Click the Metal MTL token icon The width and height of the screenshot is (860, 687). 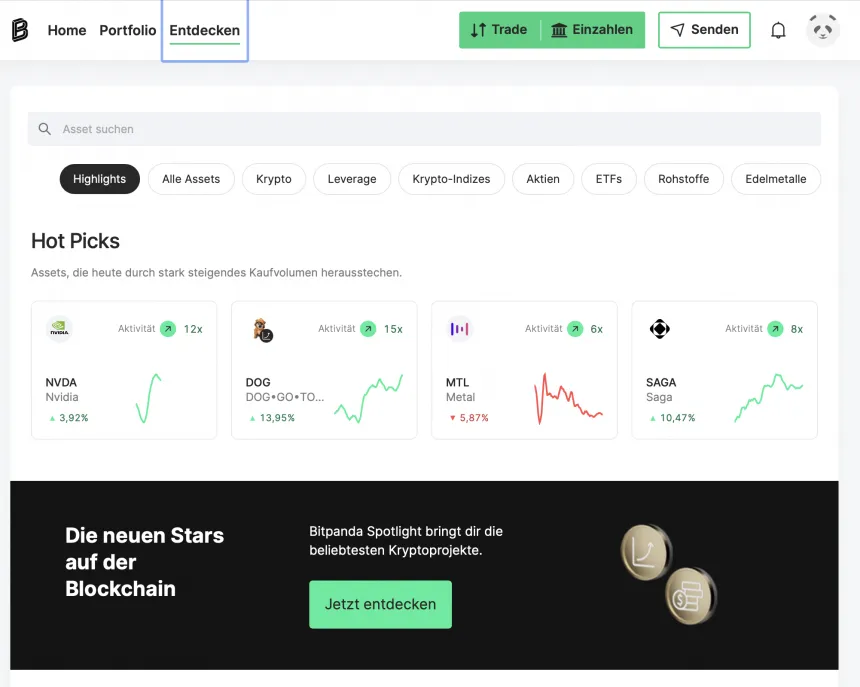pos(459,329)
